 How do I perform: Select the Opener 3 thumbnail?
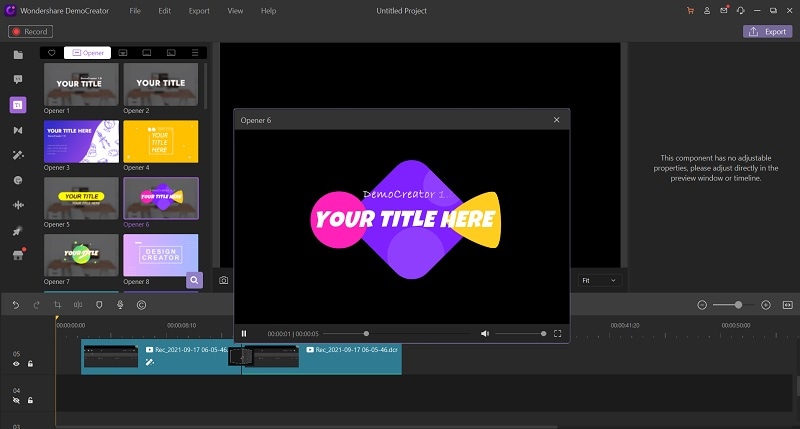click(81, 141)
